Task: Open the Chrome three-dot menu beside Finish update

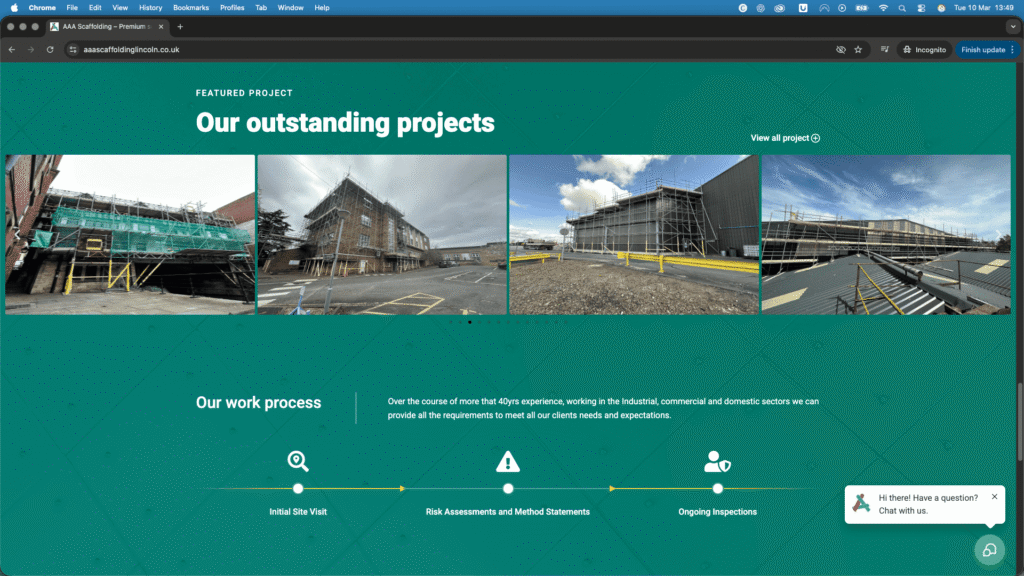Action: (x=1012, y=49)
